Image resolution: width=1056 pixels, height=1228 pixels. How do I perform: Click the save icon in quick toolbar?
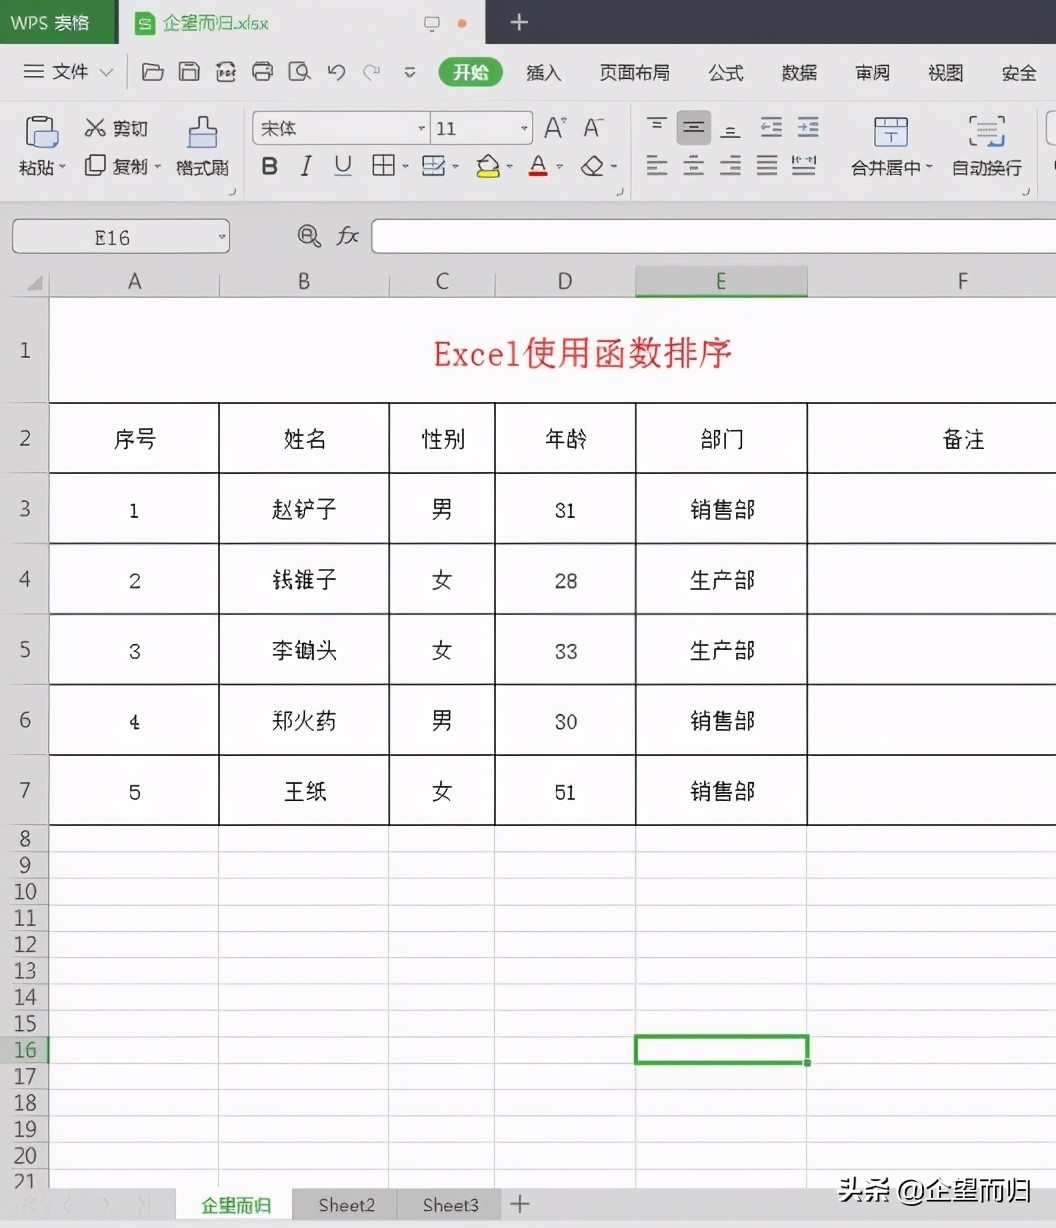(x=189, y=72)
